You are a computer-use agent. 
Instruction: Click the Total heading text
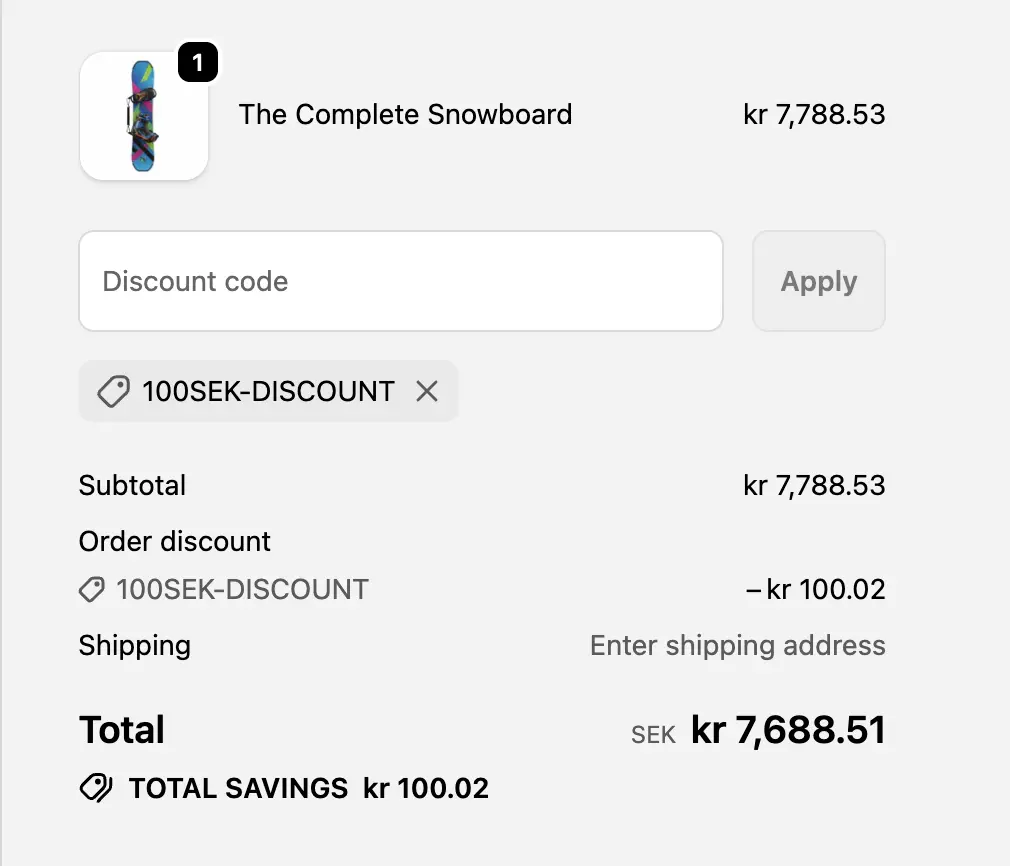[x=122, y=730]
